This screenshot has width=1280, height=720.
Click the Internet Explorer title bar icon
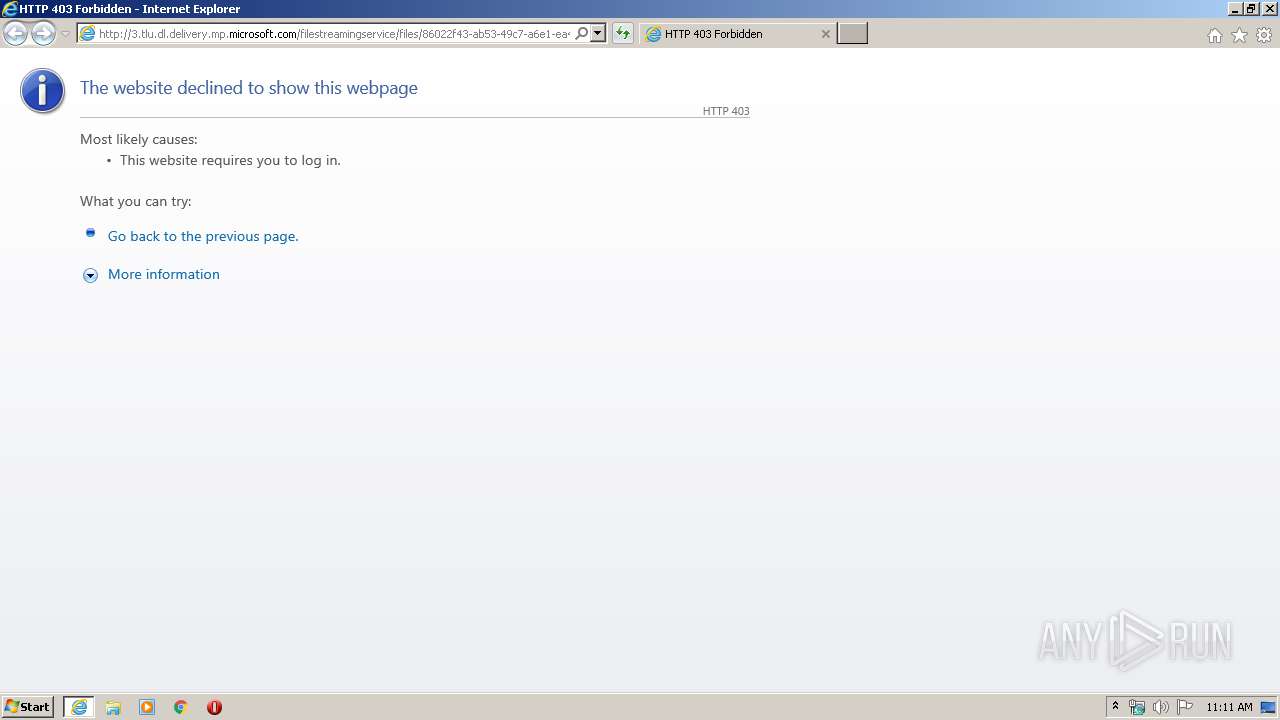[x=10, y=9]
